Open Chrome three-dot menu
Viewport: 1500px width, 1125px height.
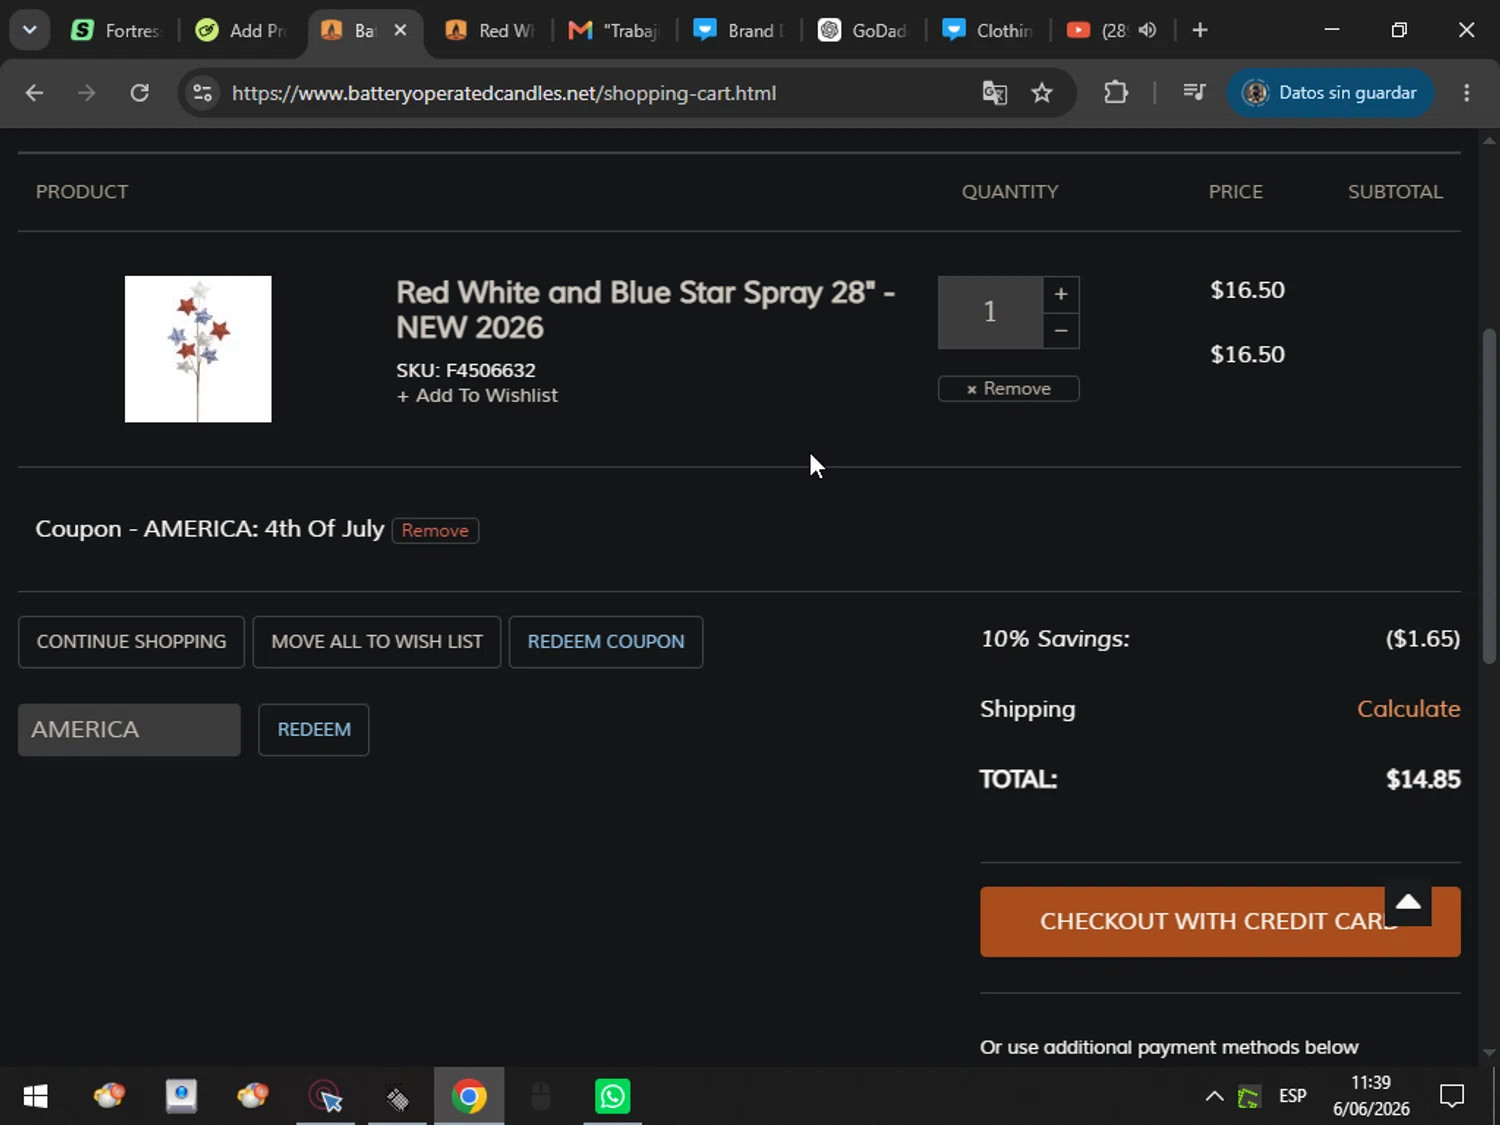coord(1467,93)
